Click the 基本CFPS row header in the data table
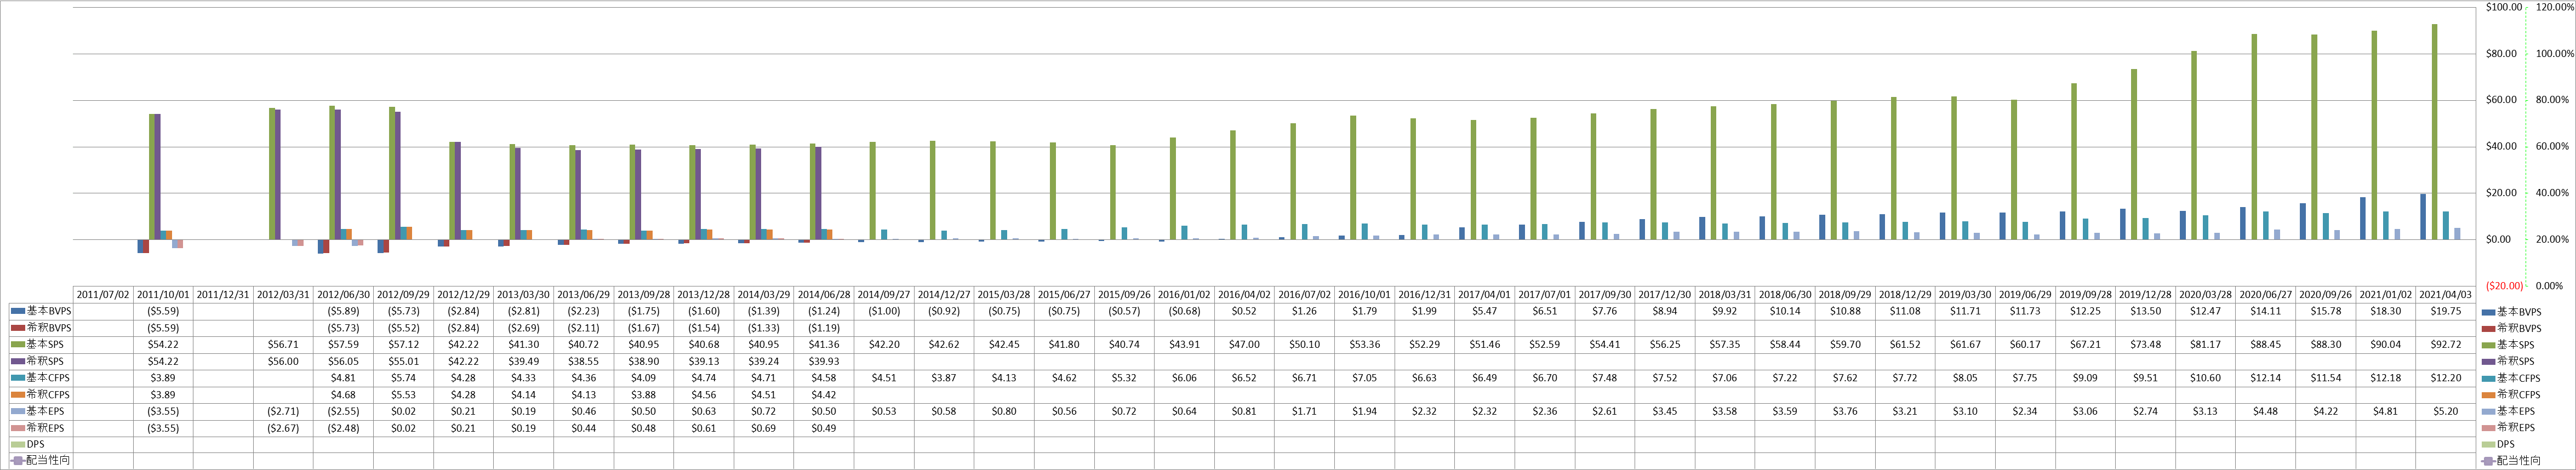 [41, 378]
